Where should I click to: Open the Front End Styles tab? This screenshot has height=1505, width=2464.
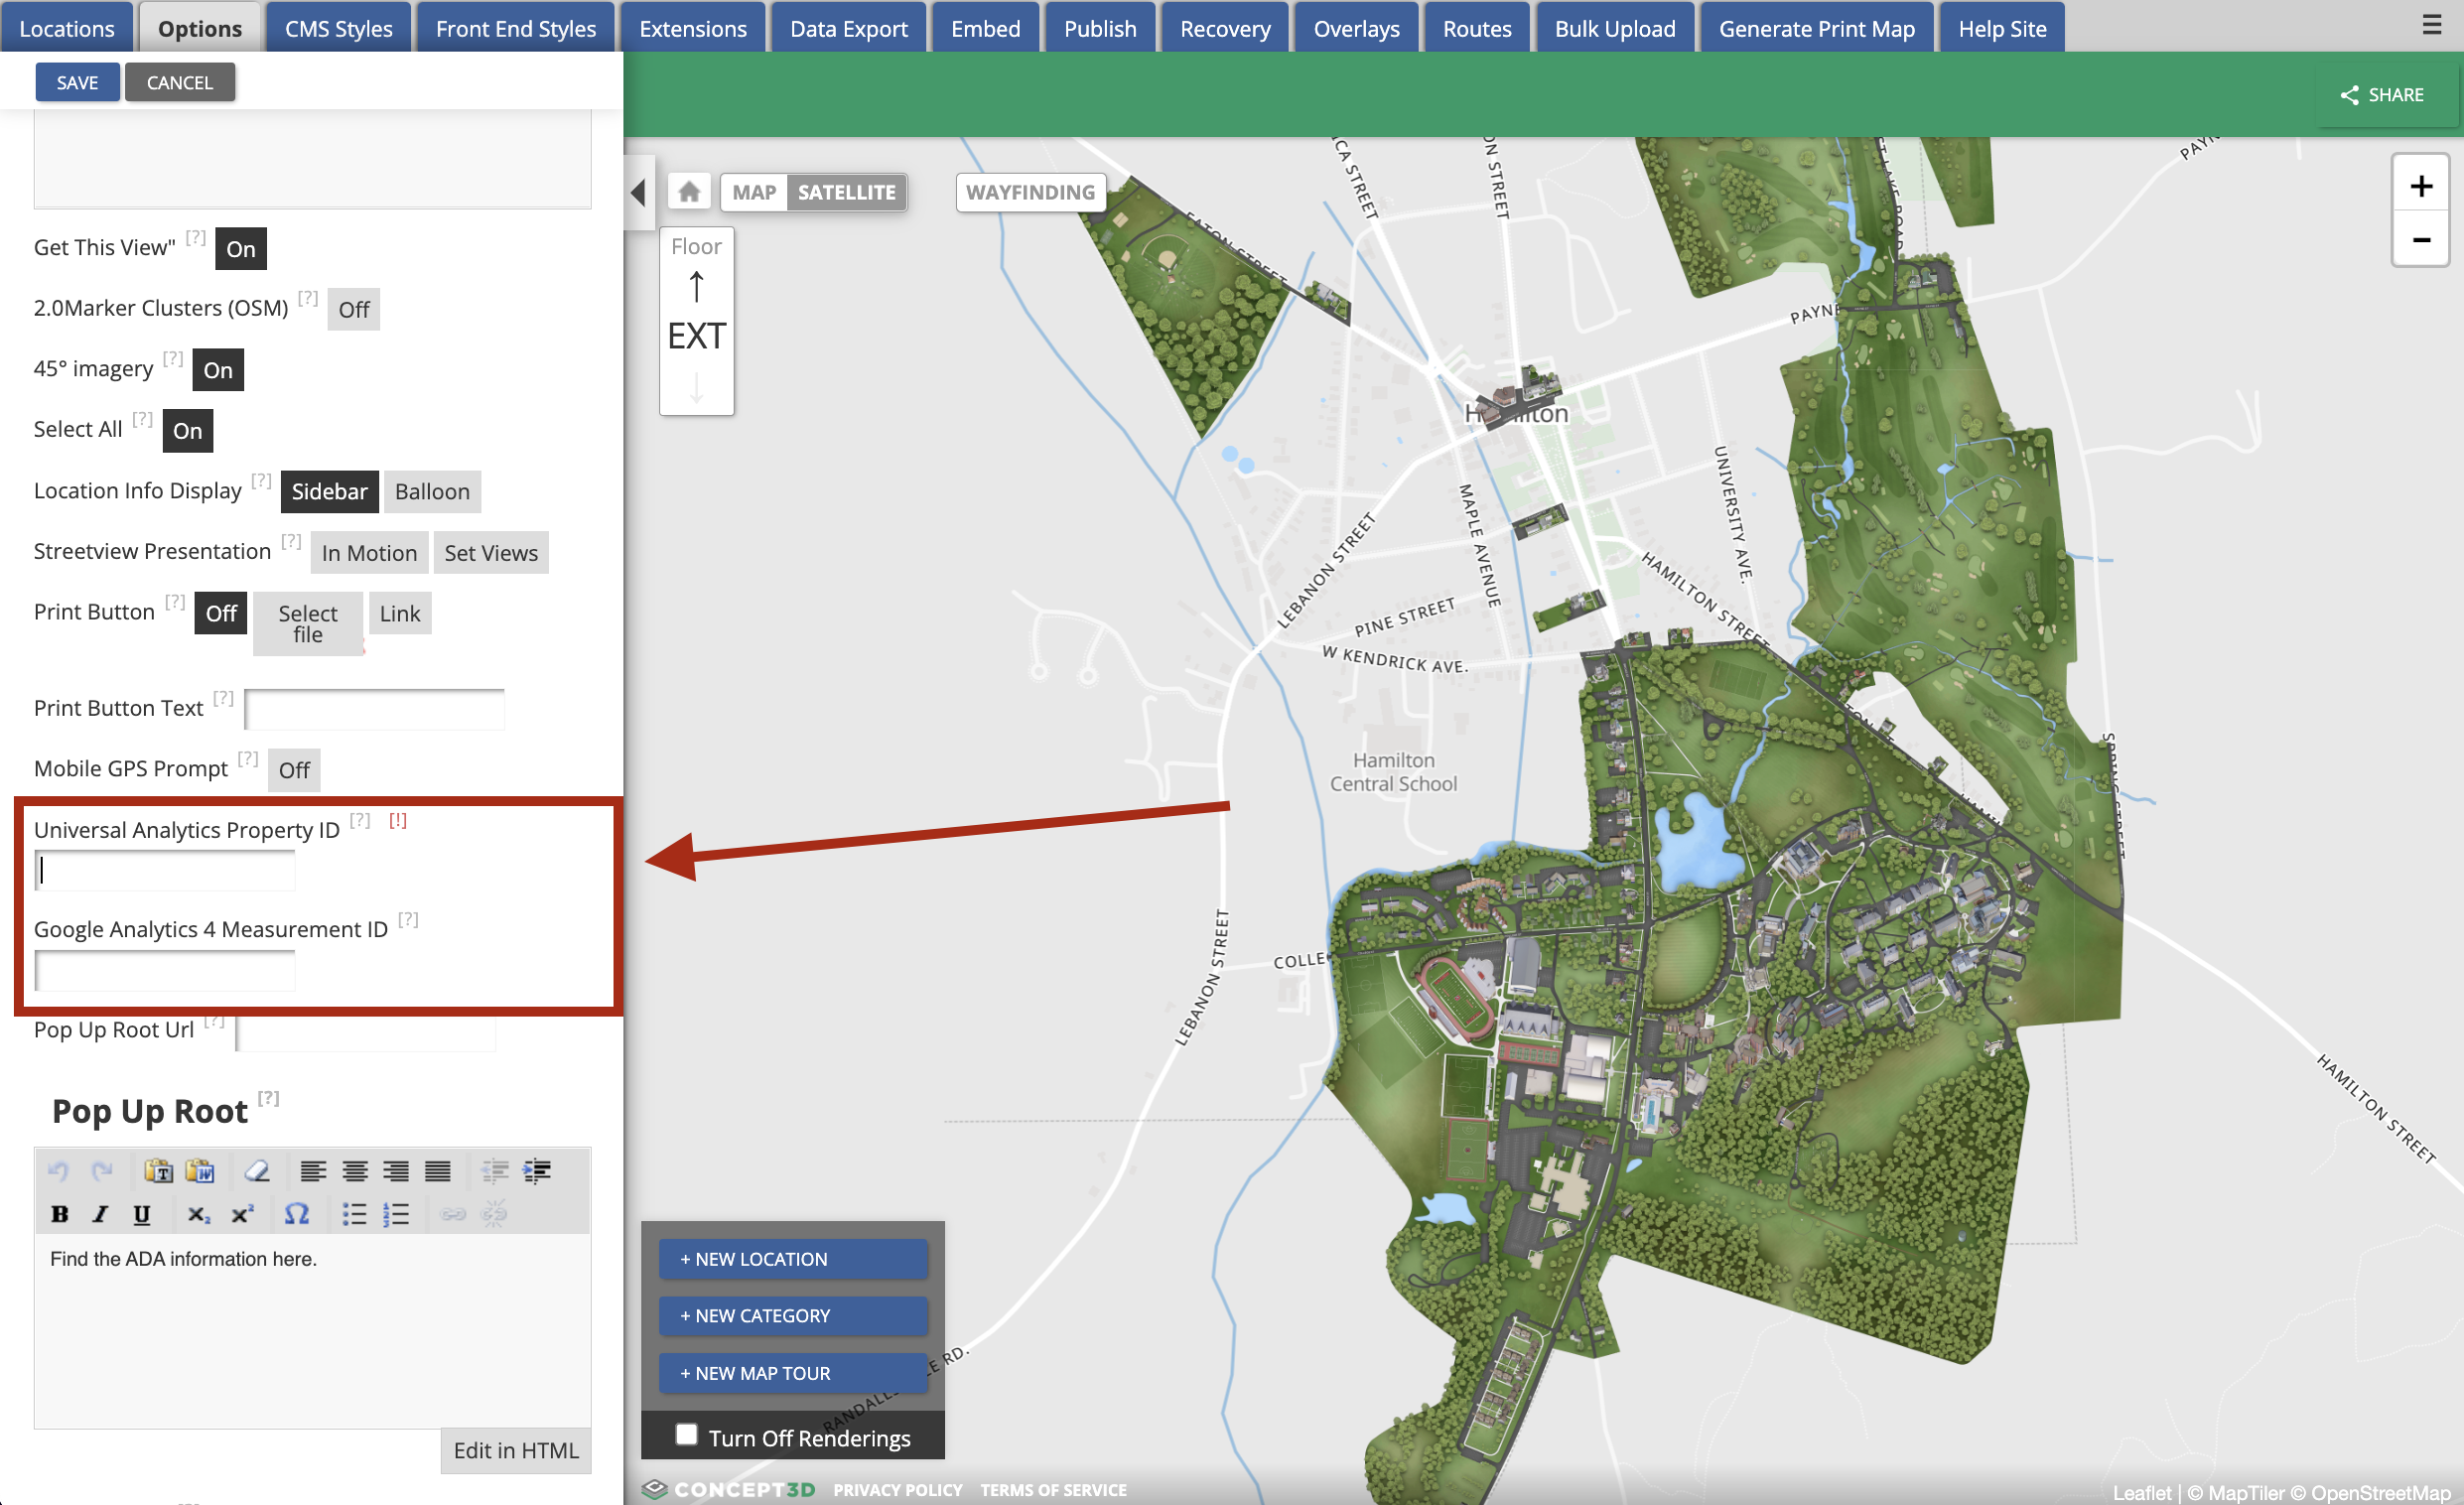click(x=516, y=28)
